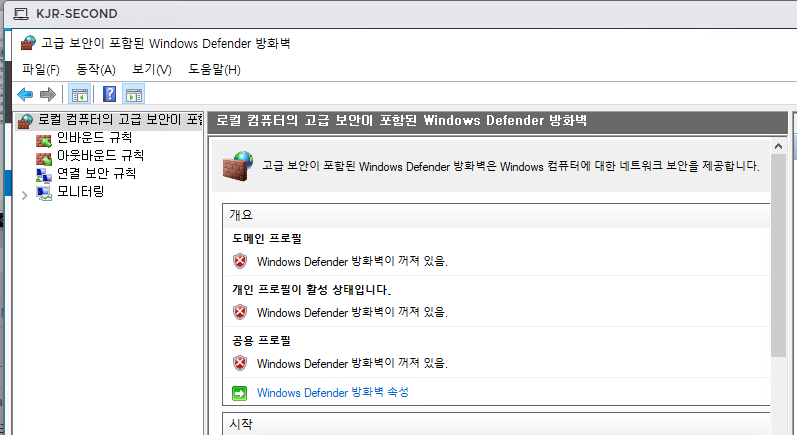Toggle the show/hide action pane button

pyautogui.click(x=134, y=95)
